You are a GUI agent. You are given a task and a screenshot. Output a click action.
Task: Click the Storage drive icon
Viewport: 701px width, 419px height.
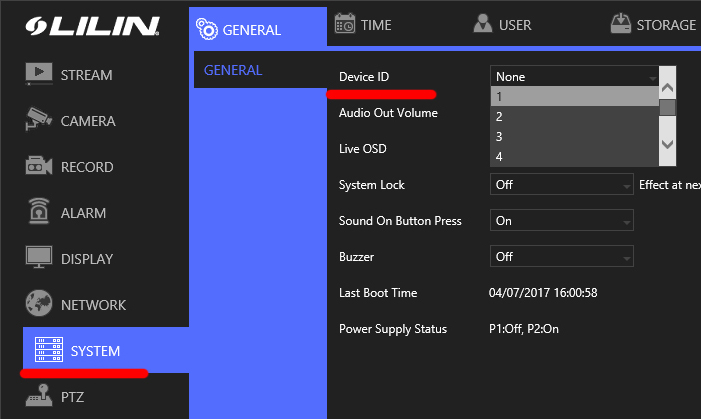(x=620, y=24)
